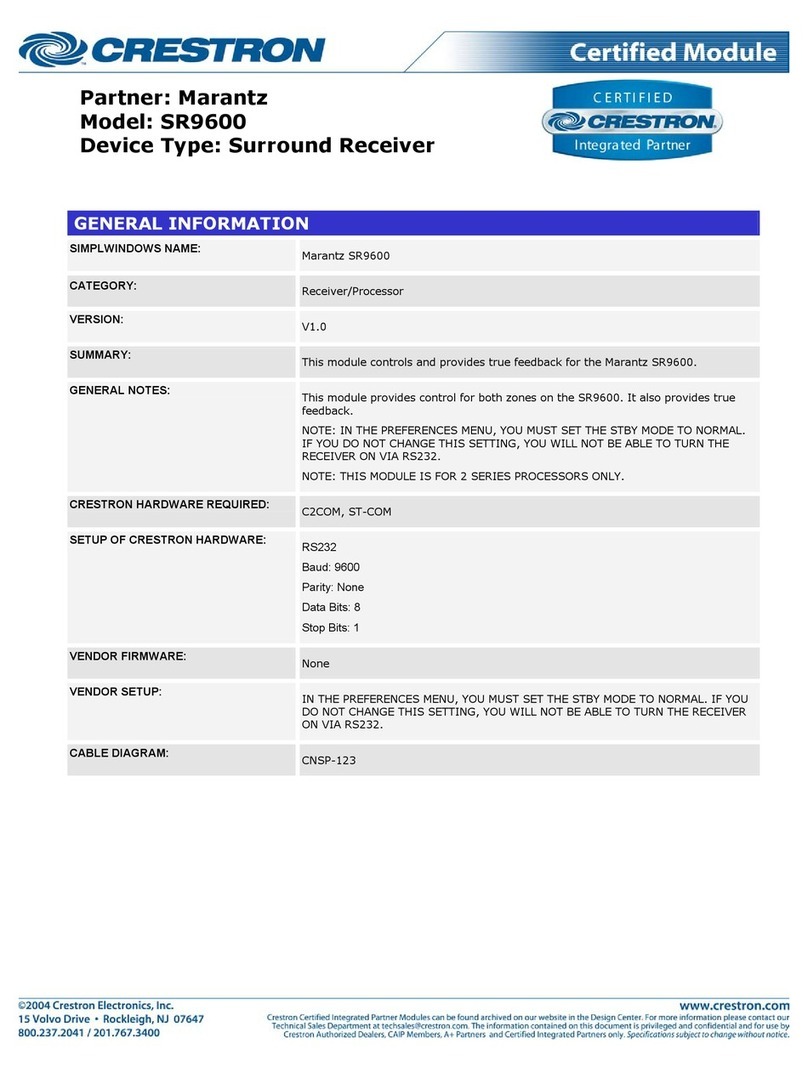Click the Certified Crestron Integrated Partner badge
Image resolution: width=808 pixels, height=1072 pixels.
coord(632,121)
